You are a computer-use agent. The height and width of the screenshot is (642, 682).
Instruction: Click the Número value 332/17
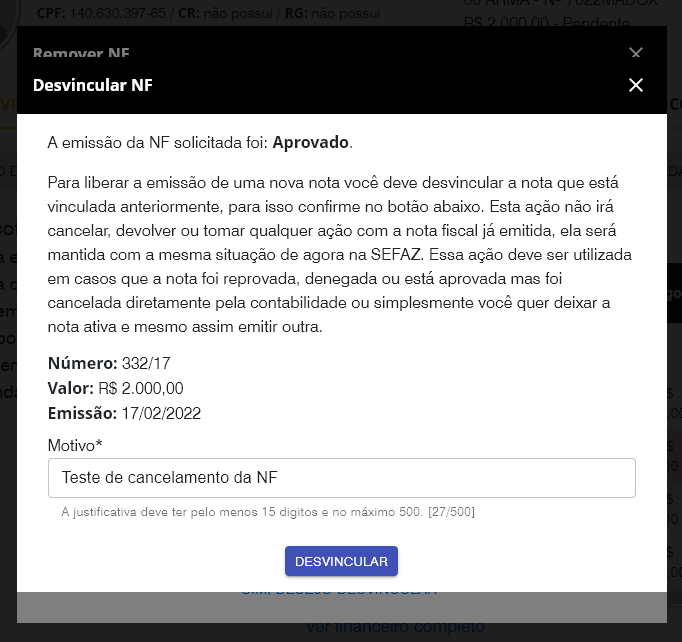tap(147, 363)
